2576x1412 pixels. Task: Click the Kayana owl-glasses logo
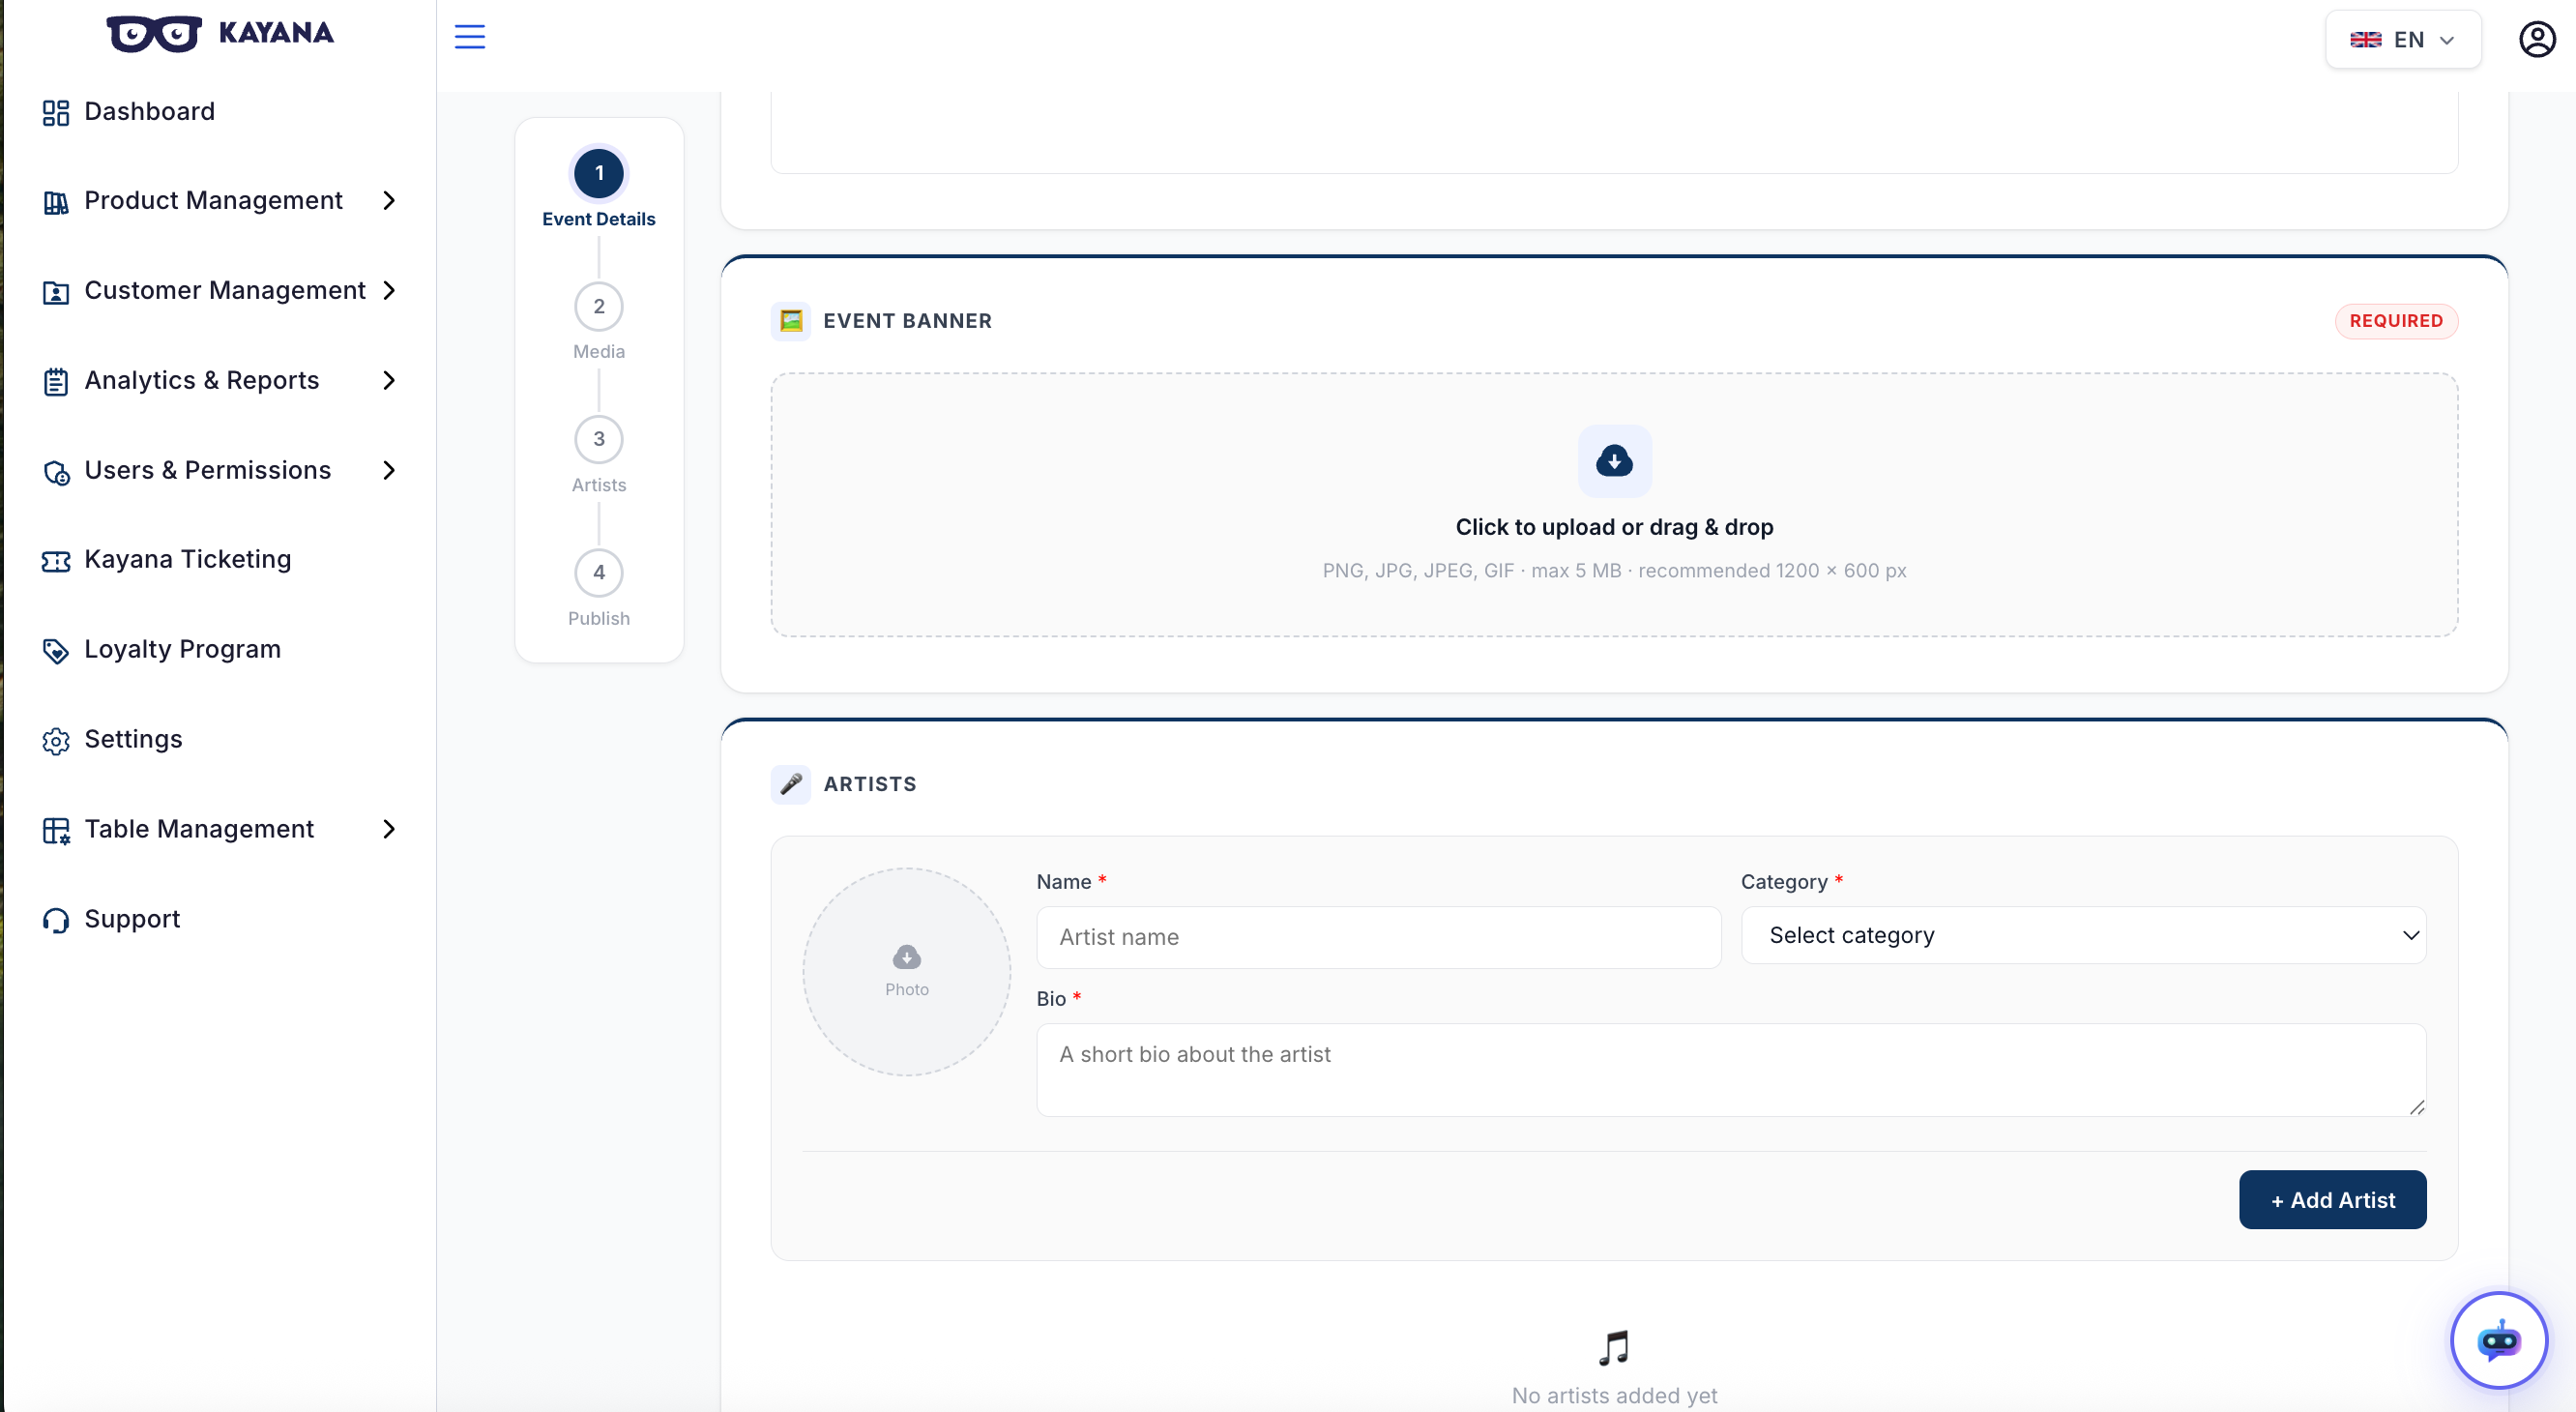tap(154, 34)
